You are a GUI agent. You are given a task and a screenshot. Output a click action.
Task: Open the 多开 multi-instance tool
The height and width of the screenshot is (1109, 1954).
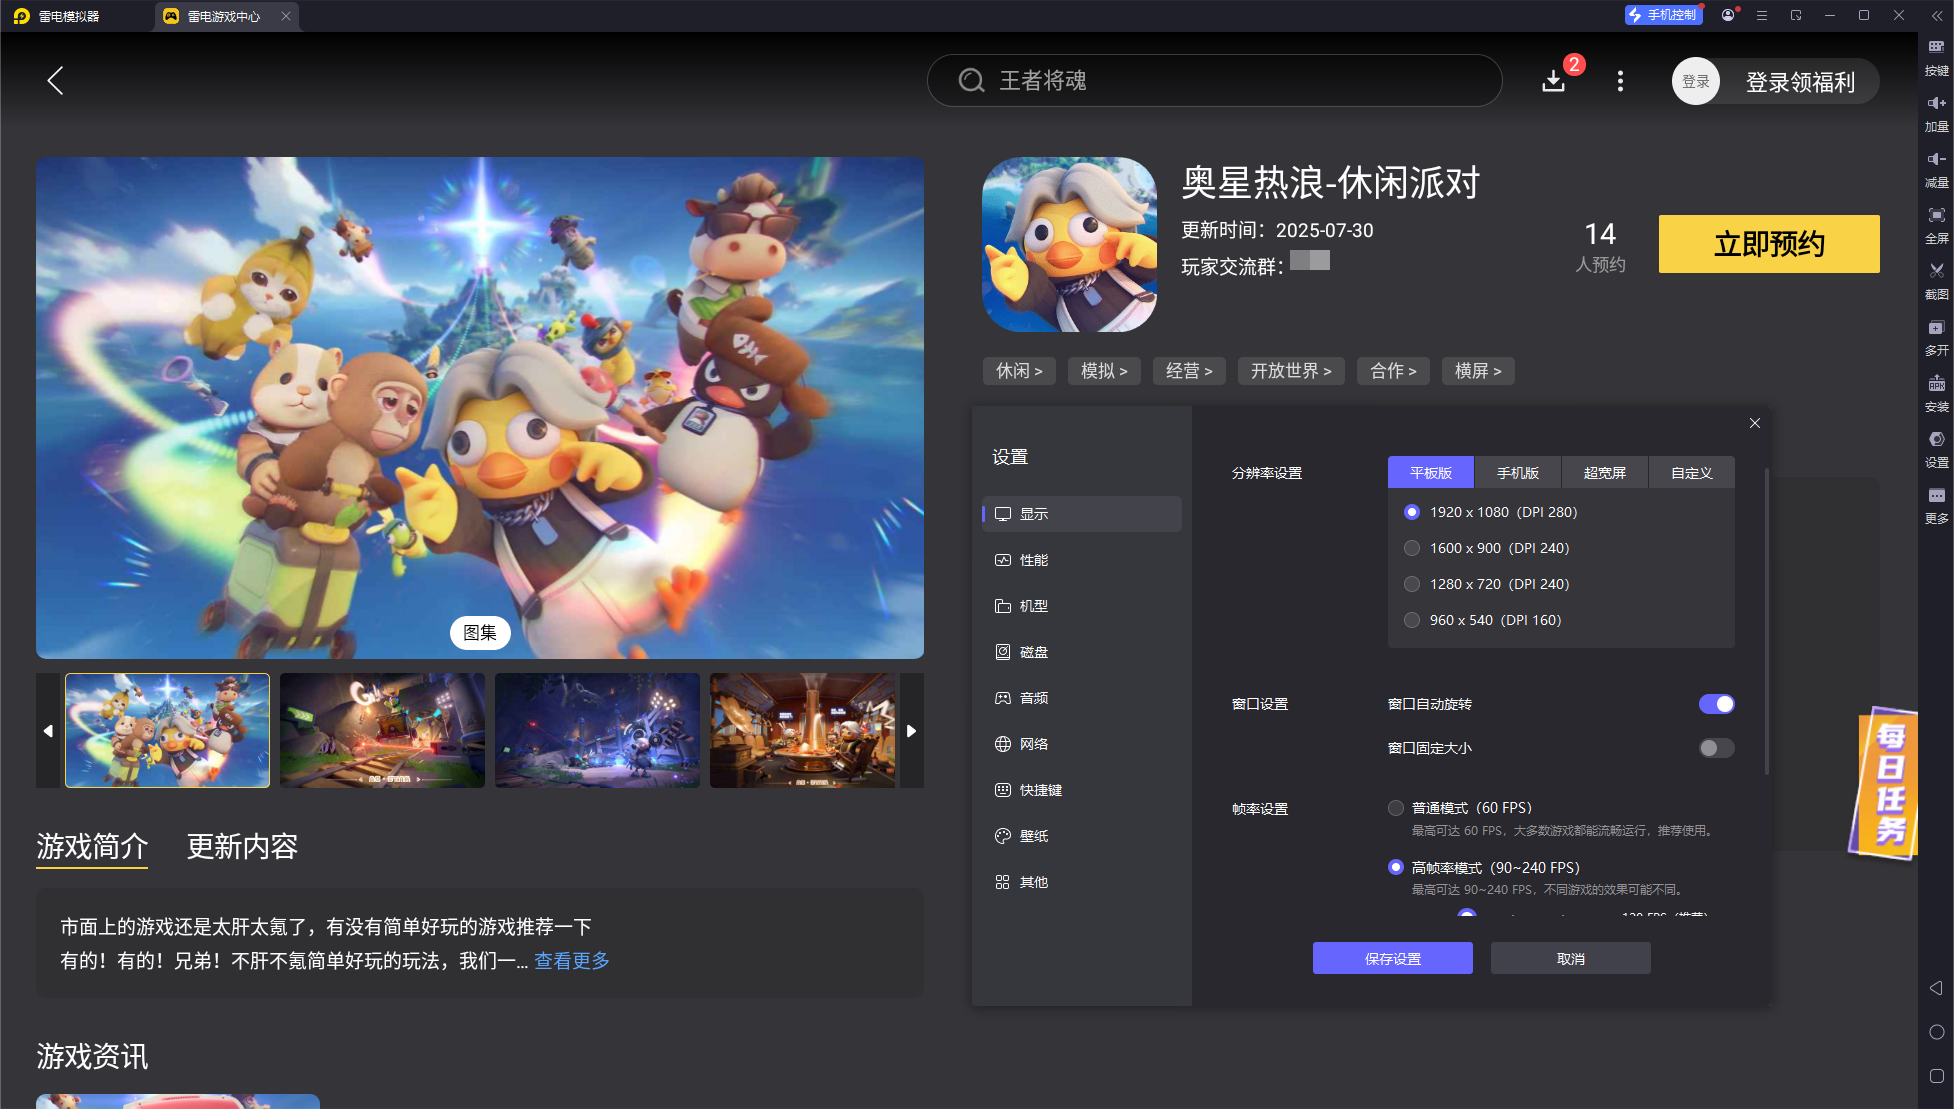click(1936, 337)
